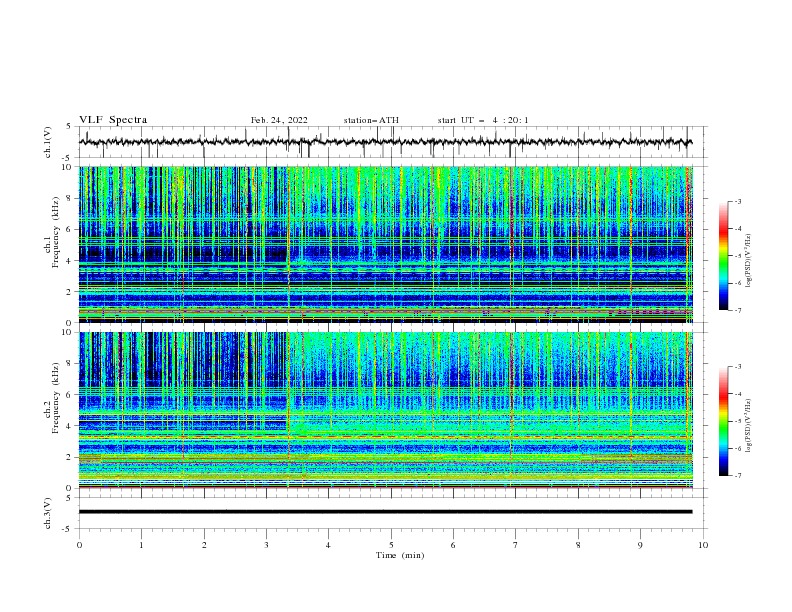Image resolution: width=792 pixels, height=612 pixels.
Task: Click the "-5" label on ch.1 color bar
Action: (738, 256)
